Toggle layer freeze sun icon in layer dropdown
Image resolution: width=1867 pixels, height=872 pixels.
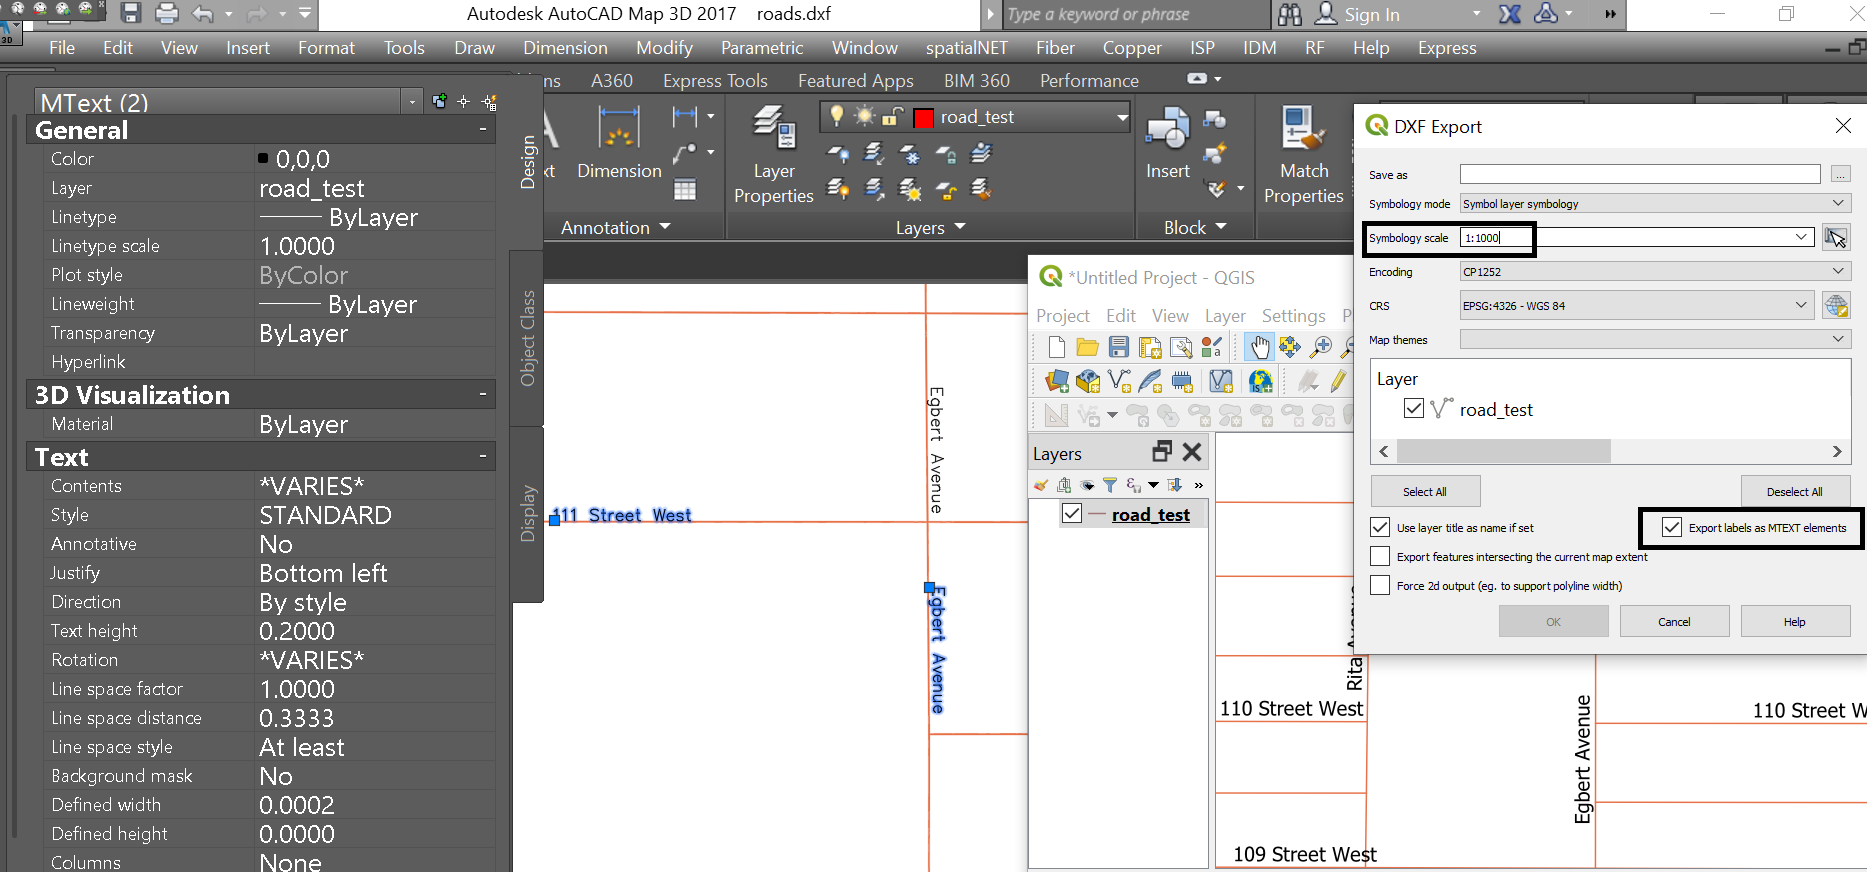864,116
